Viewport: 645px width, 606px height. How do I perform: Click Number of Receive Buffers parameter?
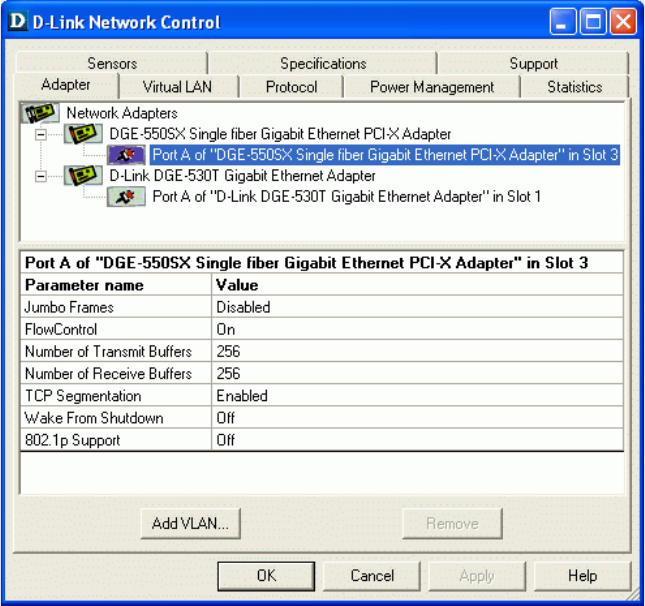click(x=109, y=374)
